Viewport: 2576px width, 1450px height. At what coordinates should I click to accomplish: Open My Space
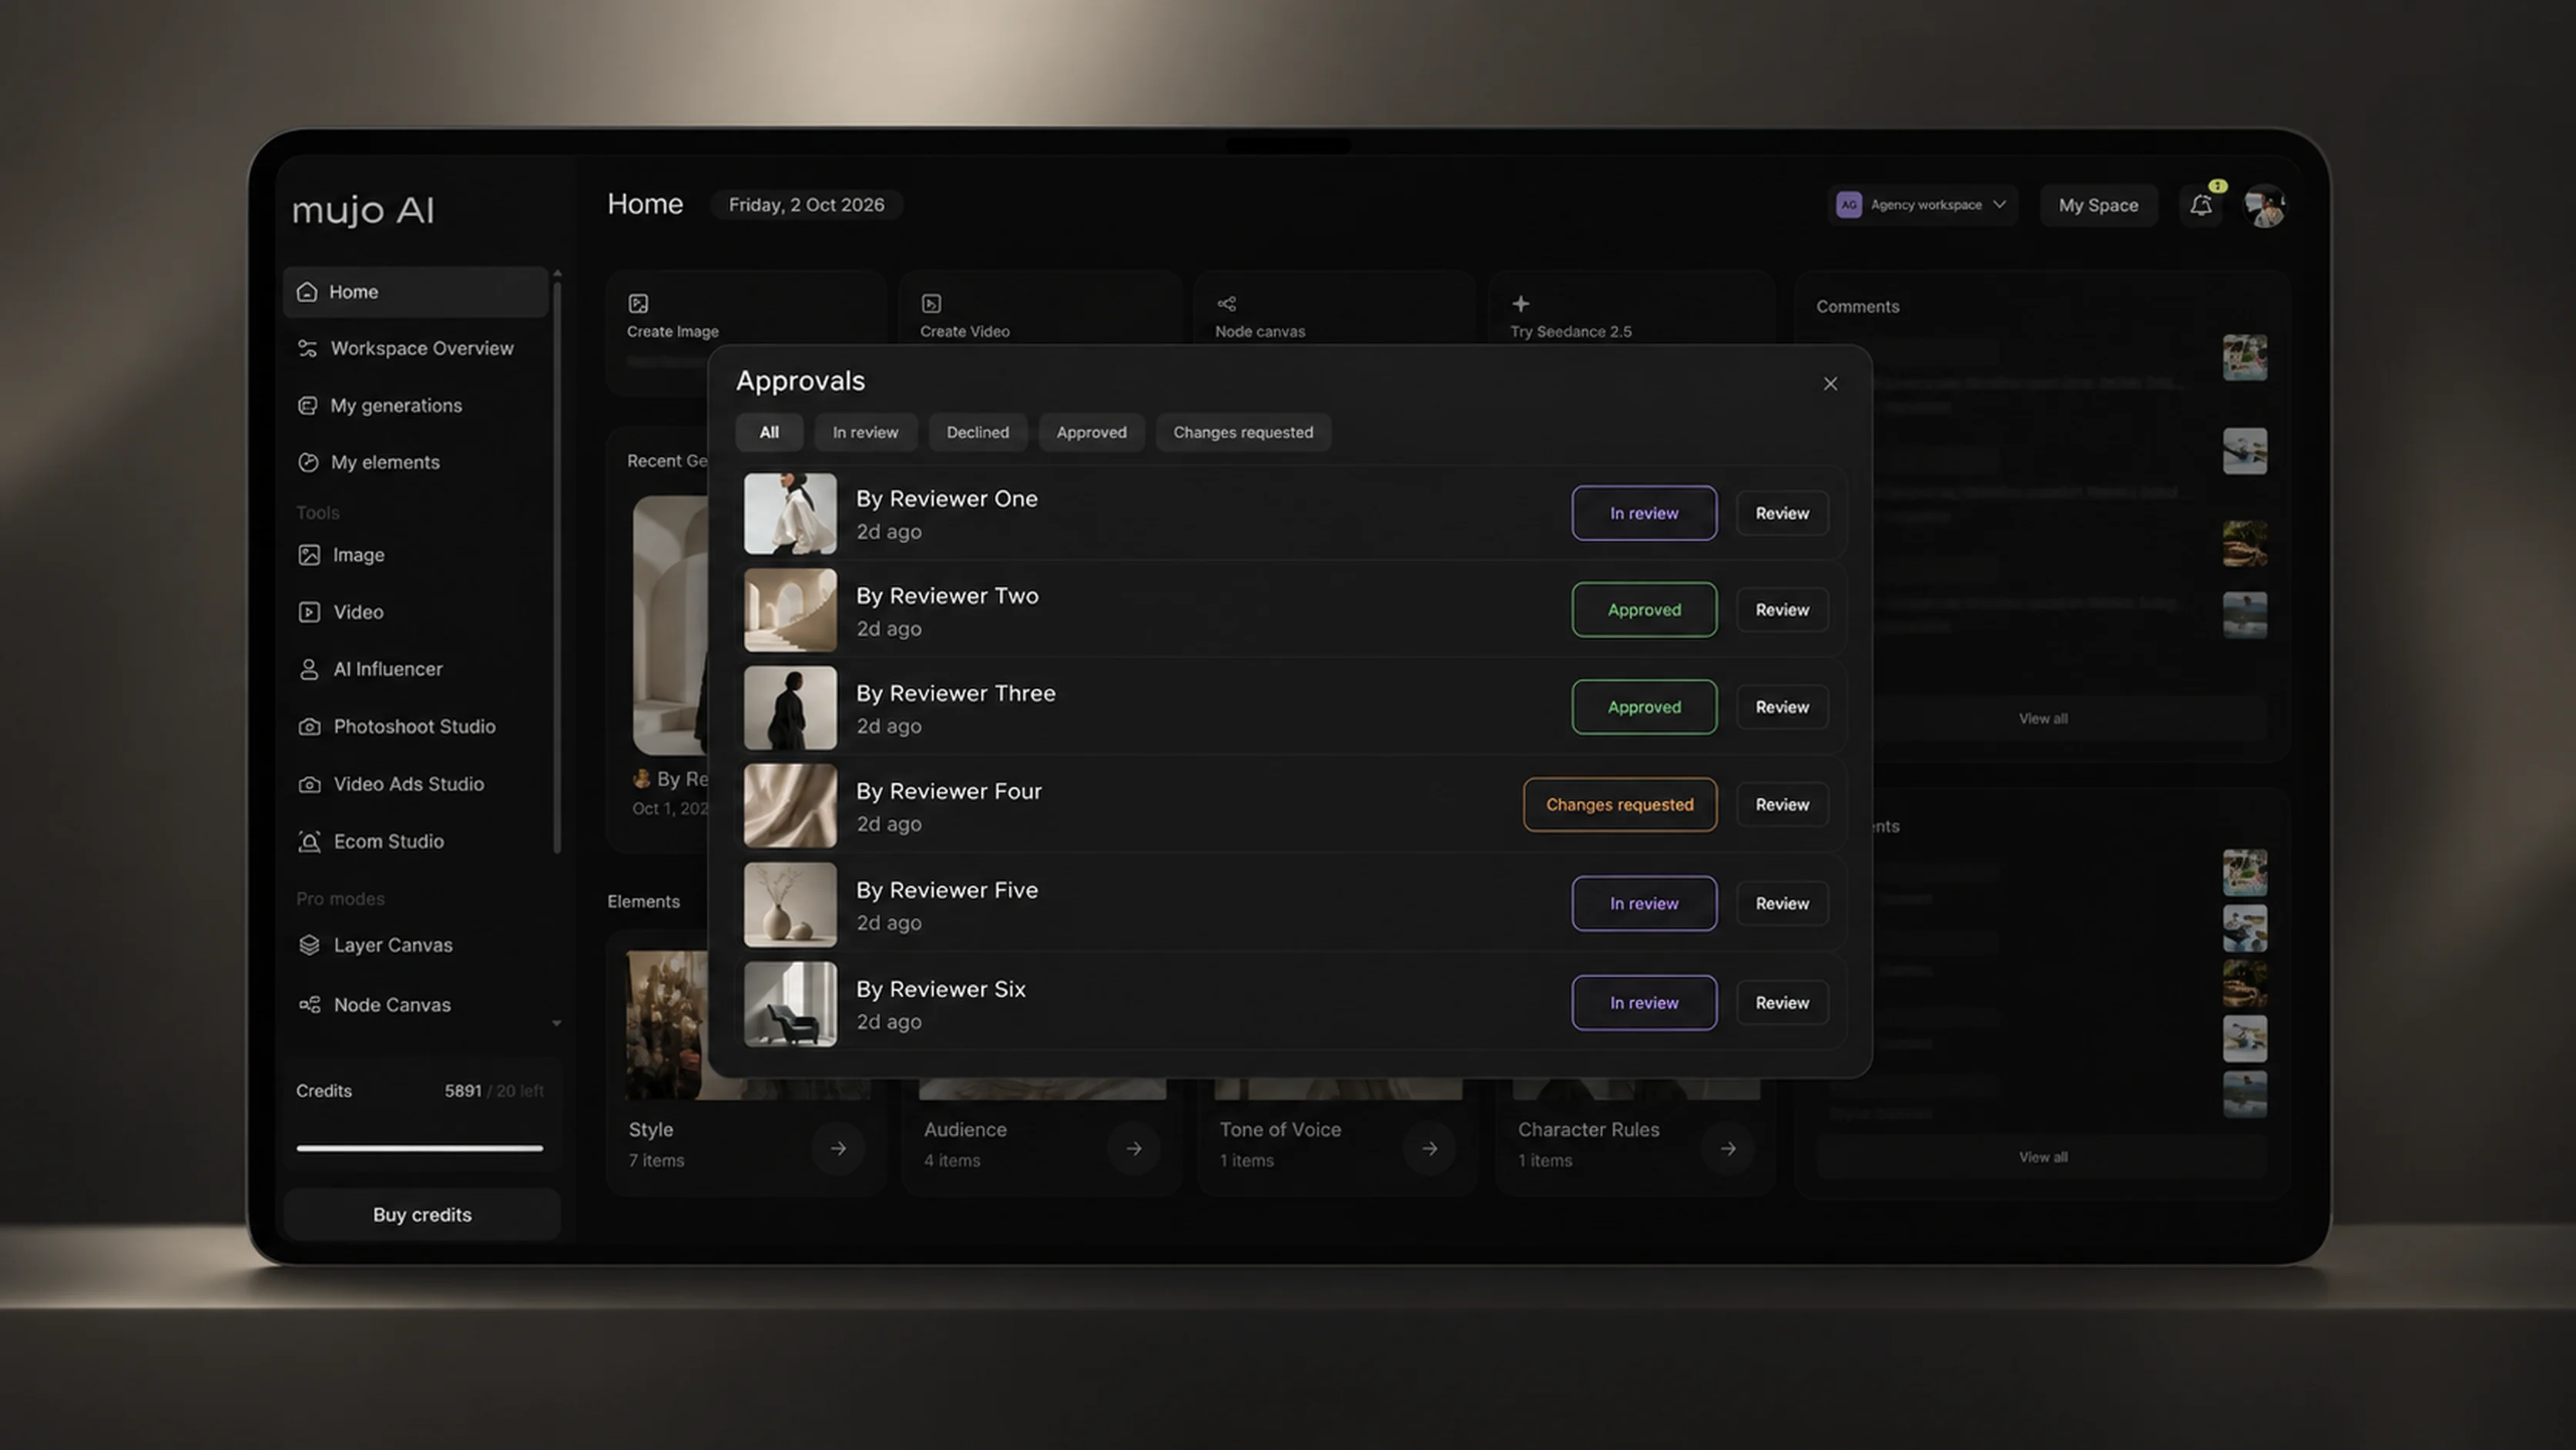2098,205
